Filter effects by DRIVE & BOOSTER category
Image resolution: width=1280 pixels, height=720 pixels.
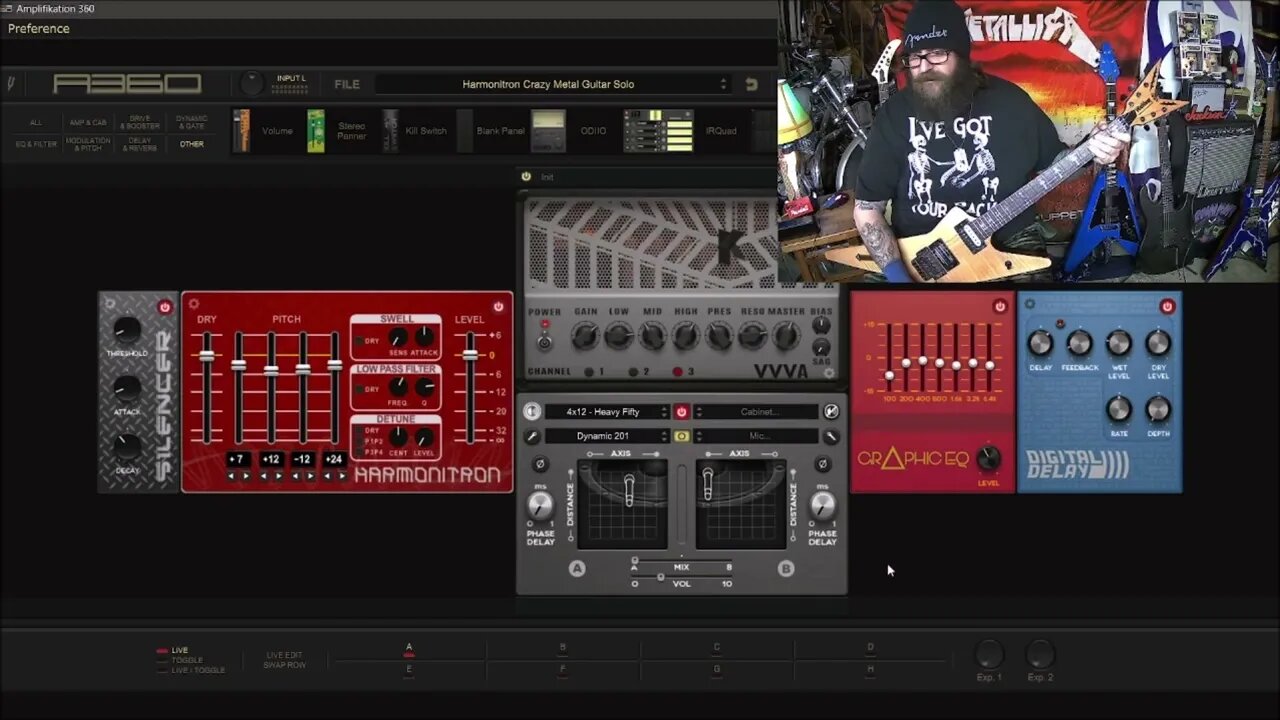140,122
